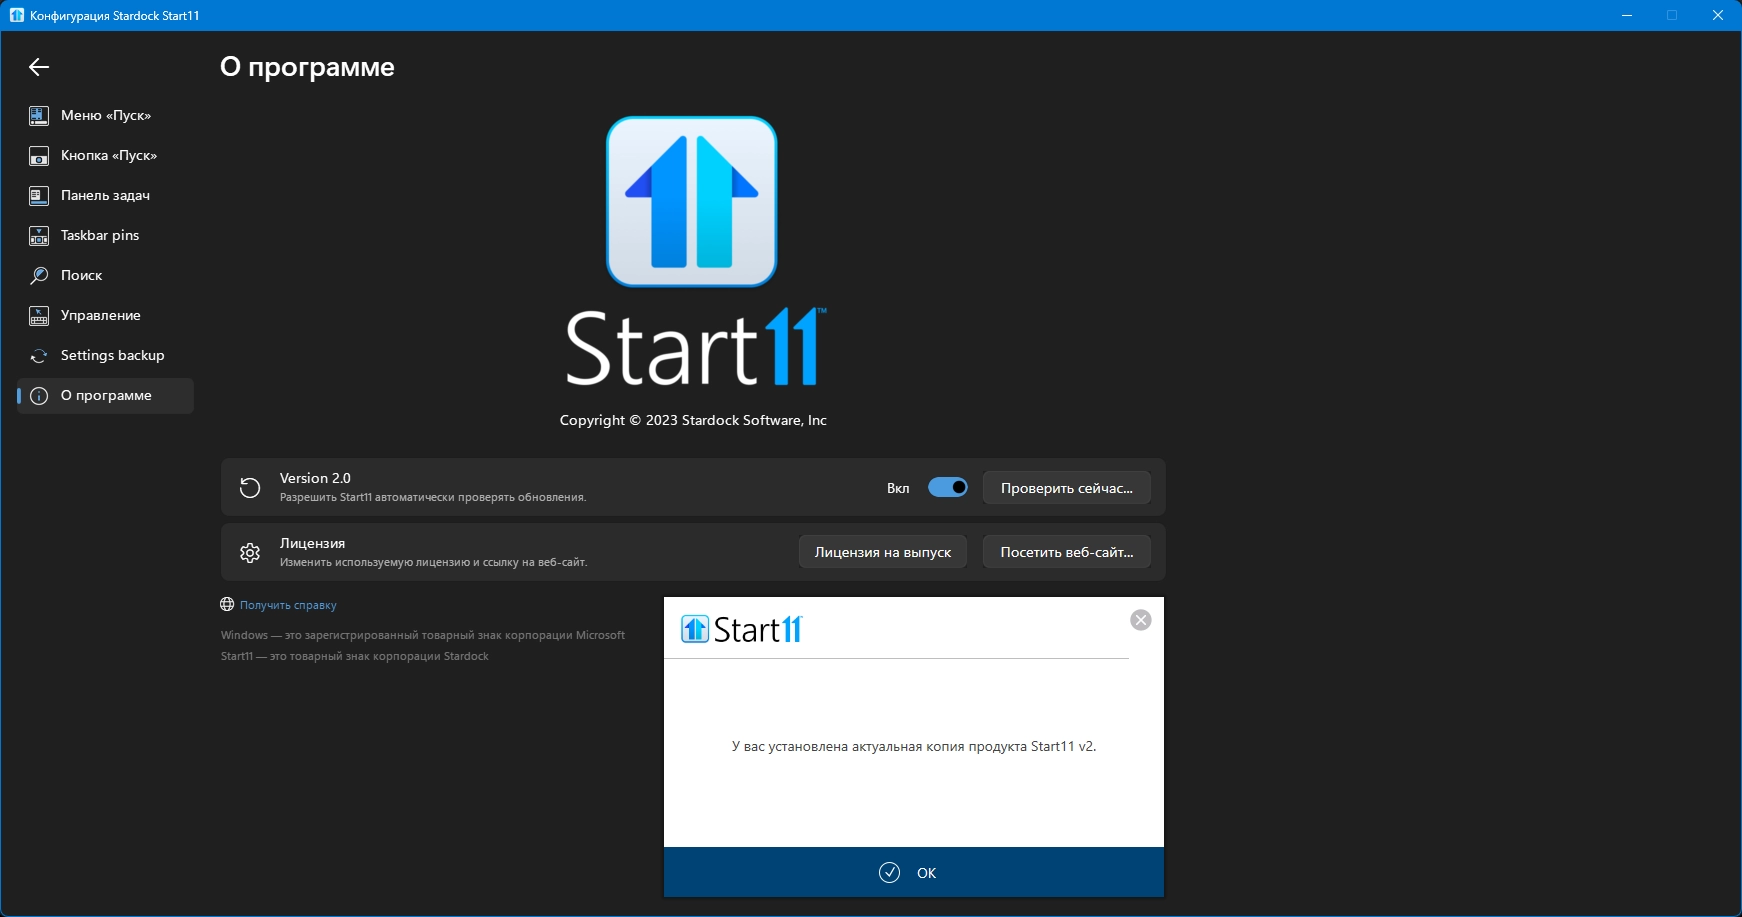Click the Start11 icon in the title bar
Image resolution: width=1742 pixels, height=917 pixels.
pos(17,15)
